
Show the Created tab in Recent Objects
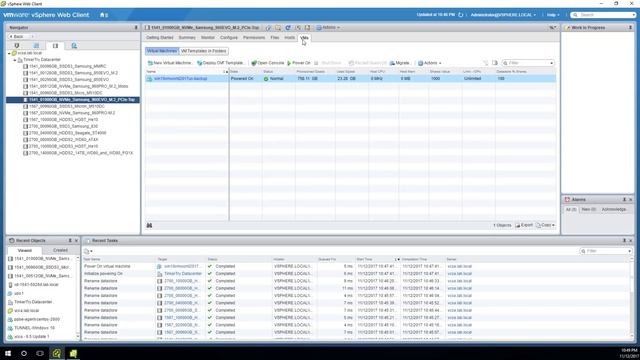pos(60,250)
